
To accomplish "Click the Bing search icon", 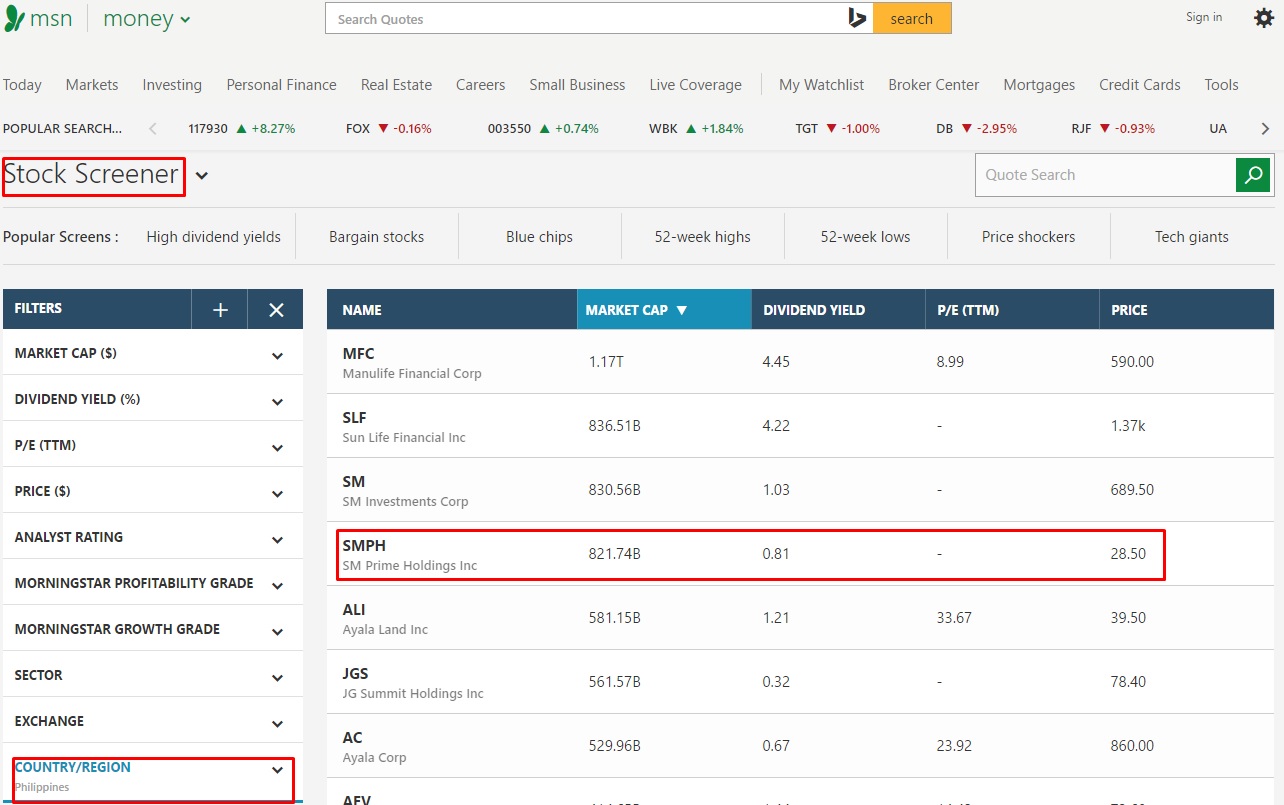I will coord(857,18).
